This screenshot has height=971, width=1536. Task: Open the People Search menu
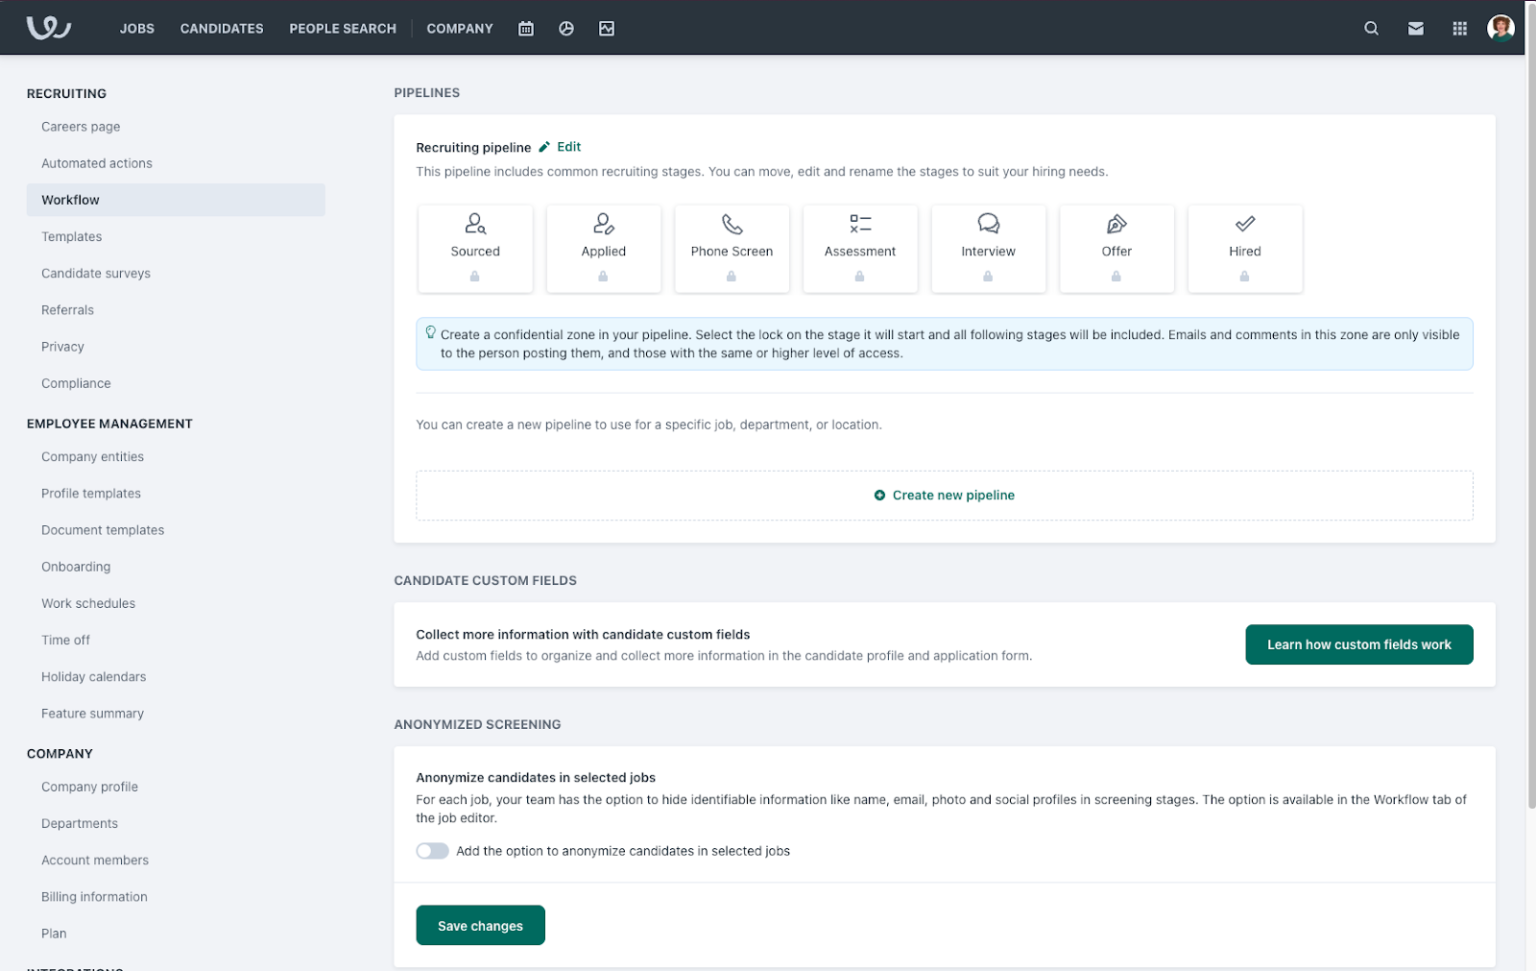342,29
